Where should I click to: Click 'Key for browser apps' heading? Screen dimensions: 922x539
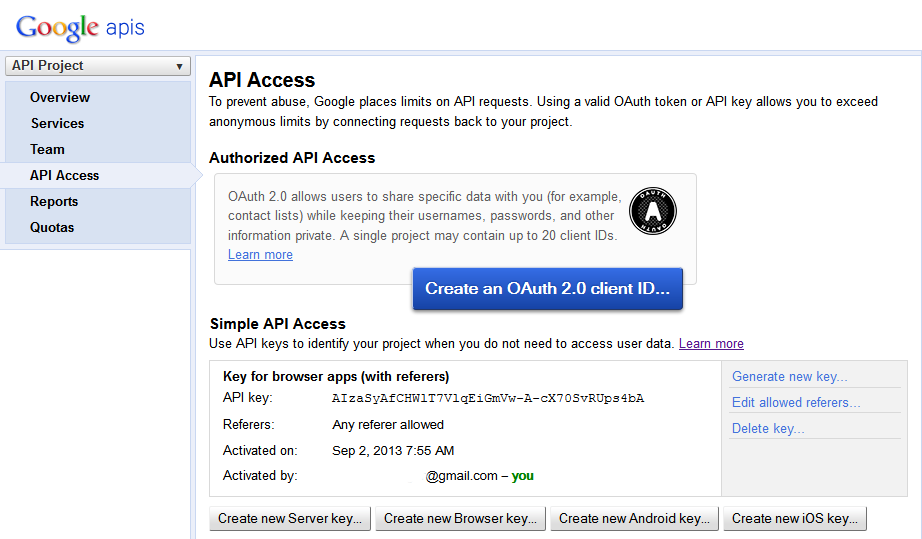(x=336, y=376)
